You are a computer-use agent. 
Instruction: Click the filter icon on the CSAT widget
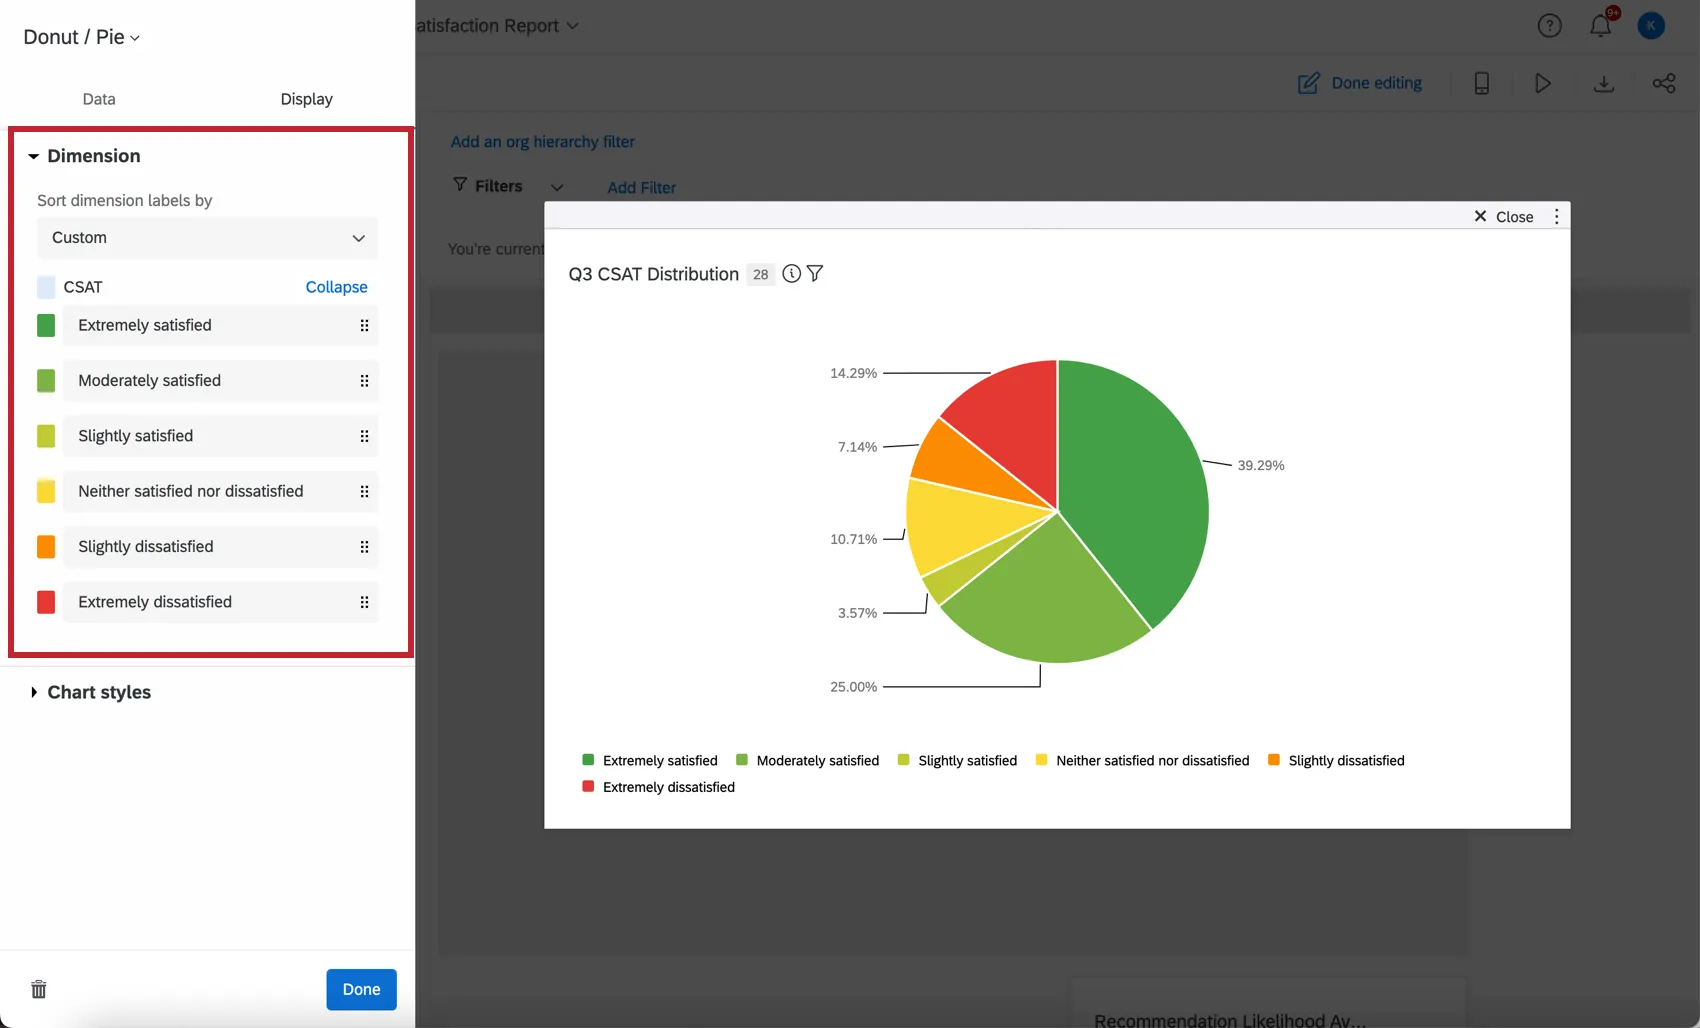pyautogui.click(x=815, y=273)
